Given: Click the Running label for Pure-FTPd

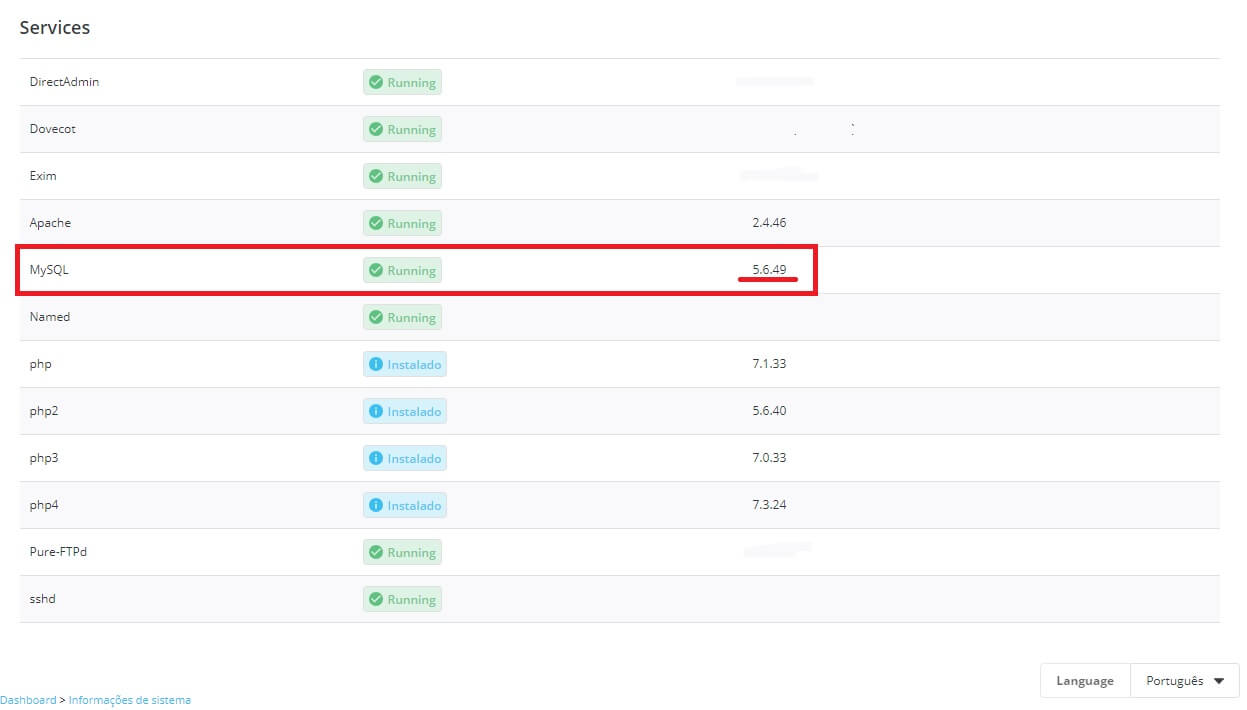Looking at the screenshot, I should click(x=411, y=553).
